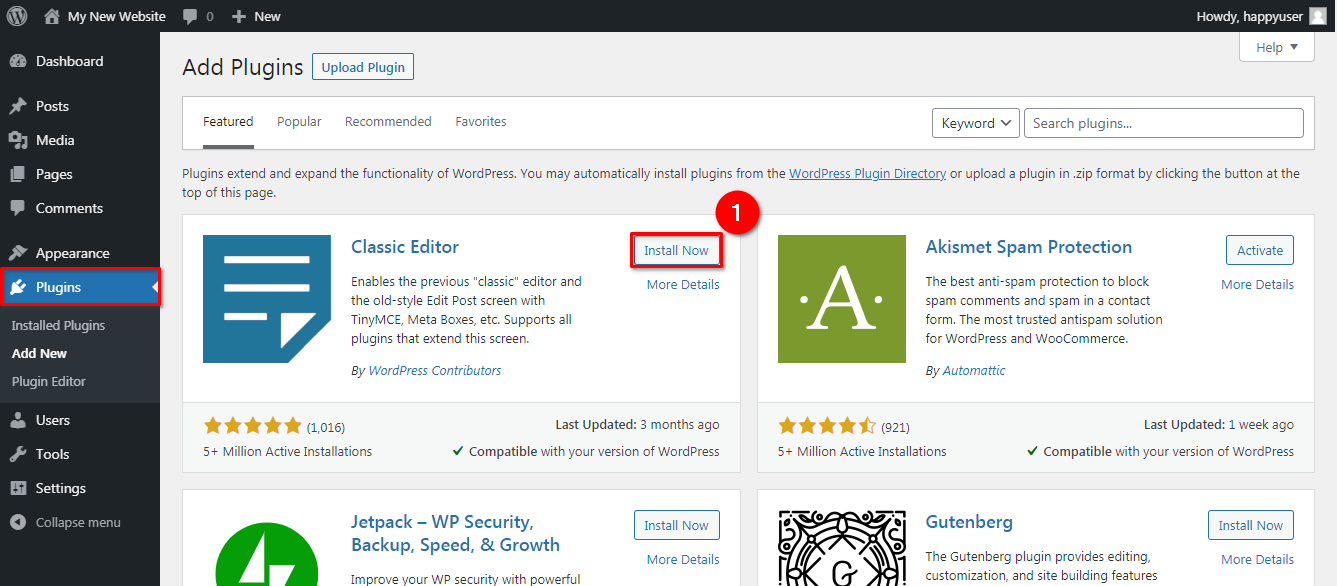Open the Jetpack title link
Viewport: 1337px width, 586px height.
point(455,534)
